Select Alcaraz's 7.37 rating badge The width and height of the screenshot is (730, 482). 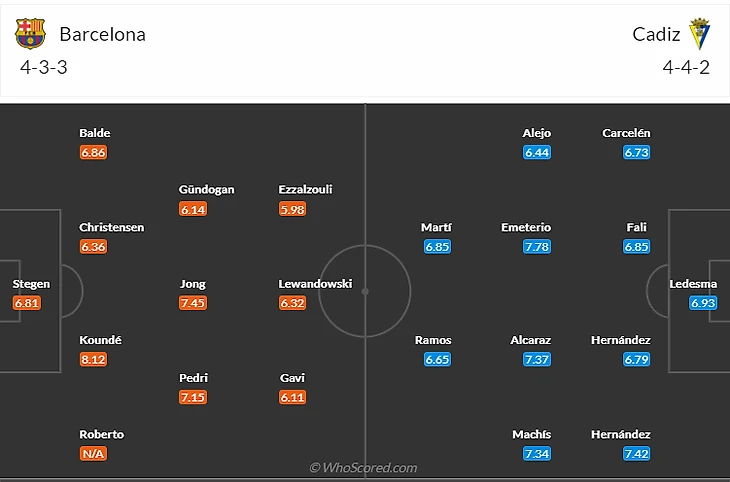[x=537, y=359]
